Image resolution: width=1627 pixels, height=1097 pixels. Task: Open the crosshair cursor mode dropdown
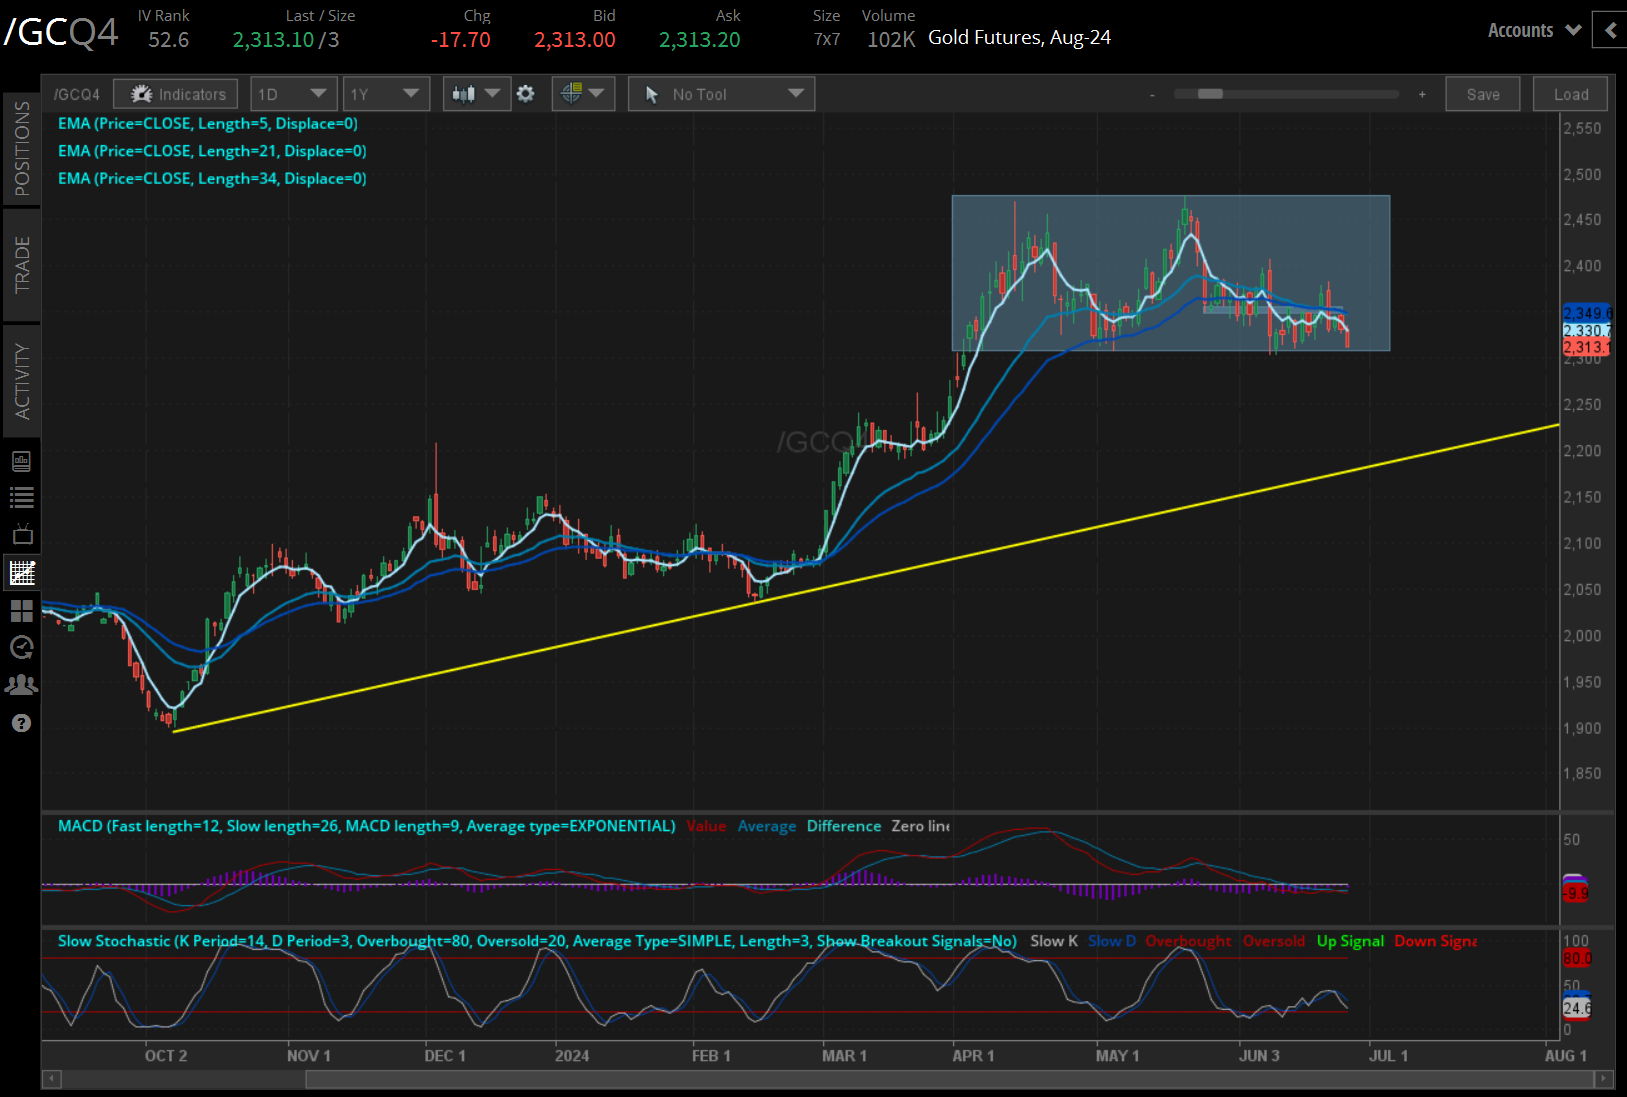(583, 94)
